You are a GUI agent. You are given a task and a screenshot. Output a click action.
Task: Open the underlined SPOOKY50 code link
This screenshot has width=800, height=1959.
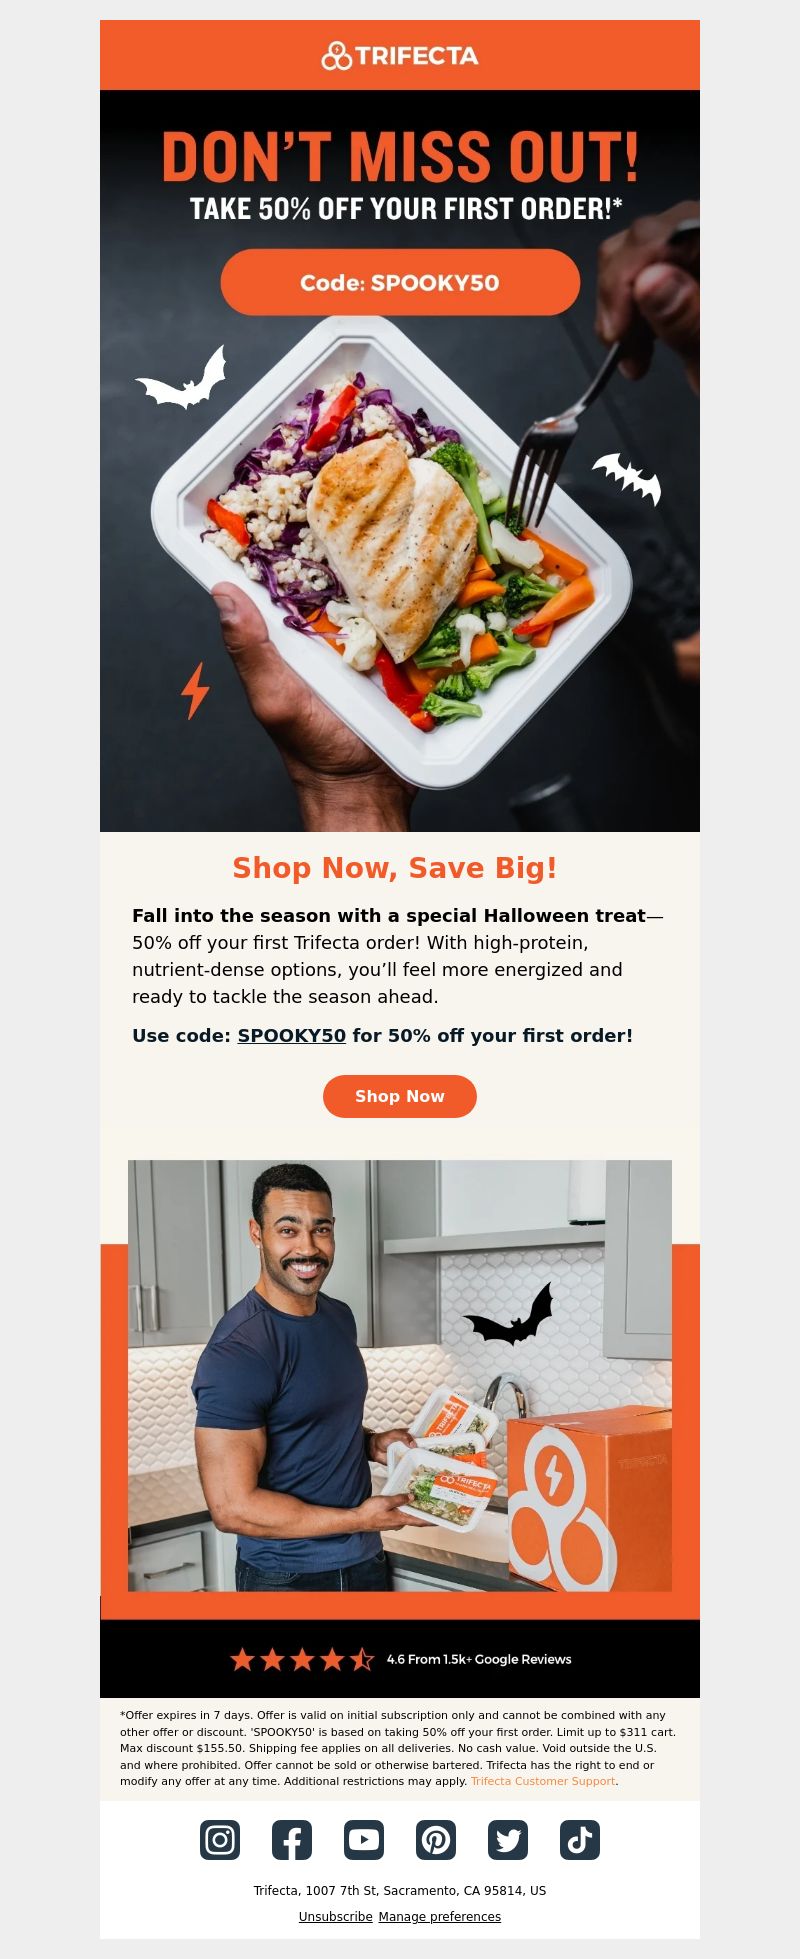click(291, 1035)
